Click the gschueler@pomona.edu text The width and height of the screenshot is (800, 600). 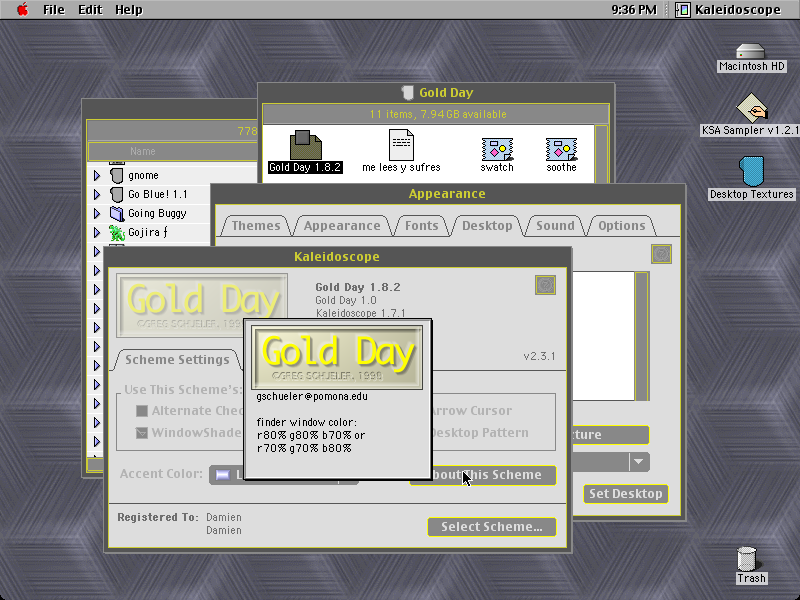click(x=312, y=396)
